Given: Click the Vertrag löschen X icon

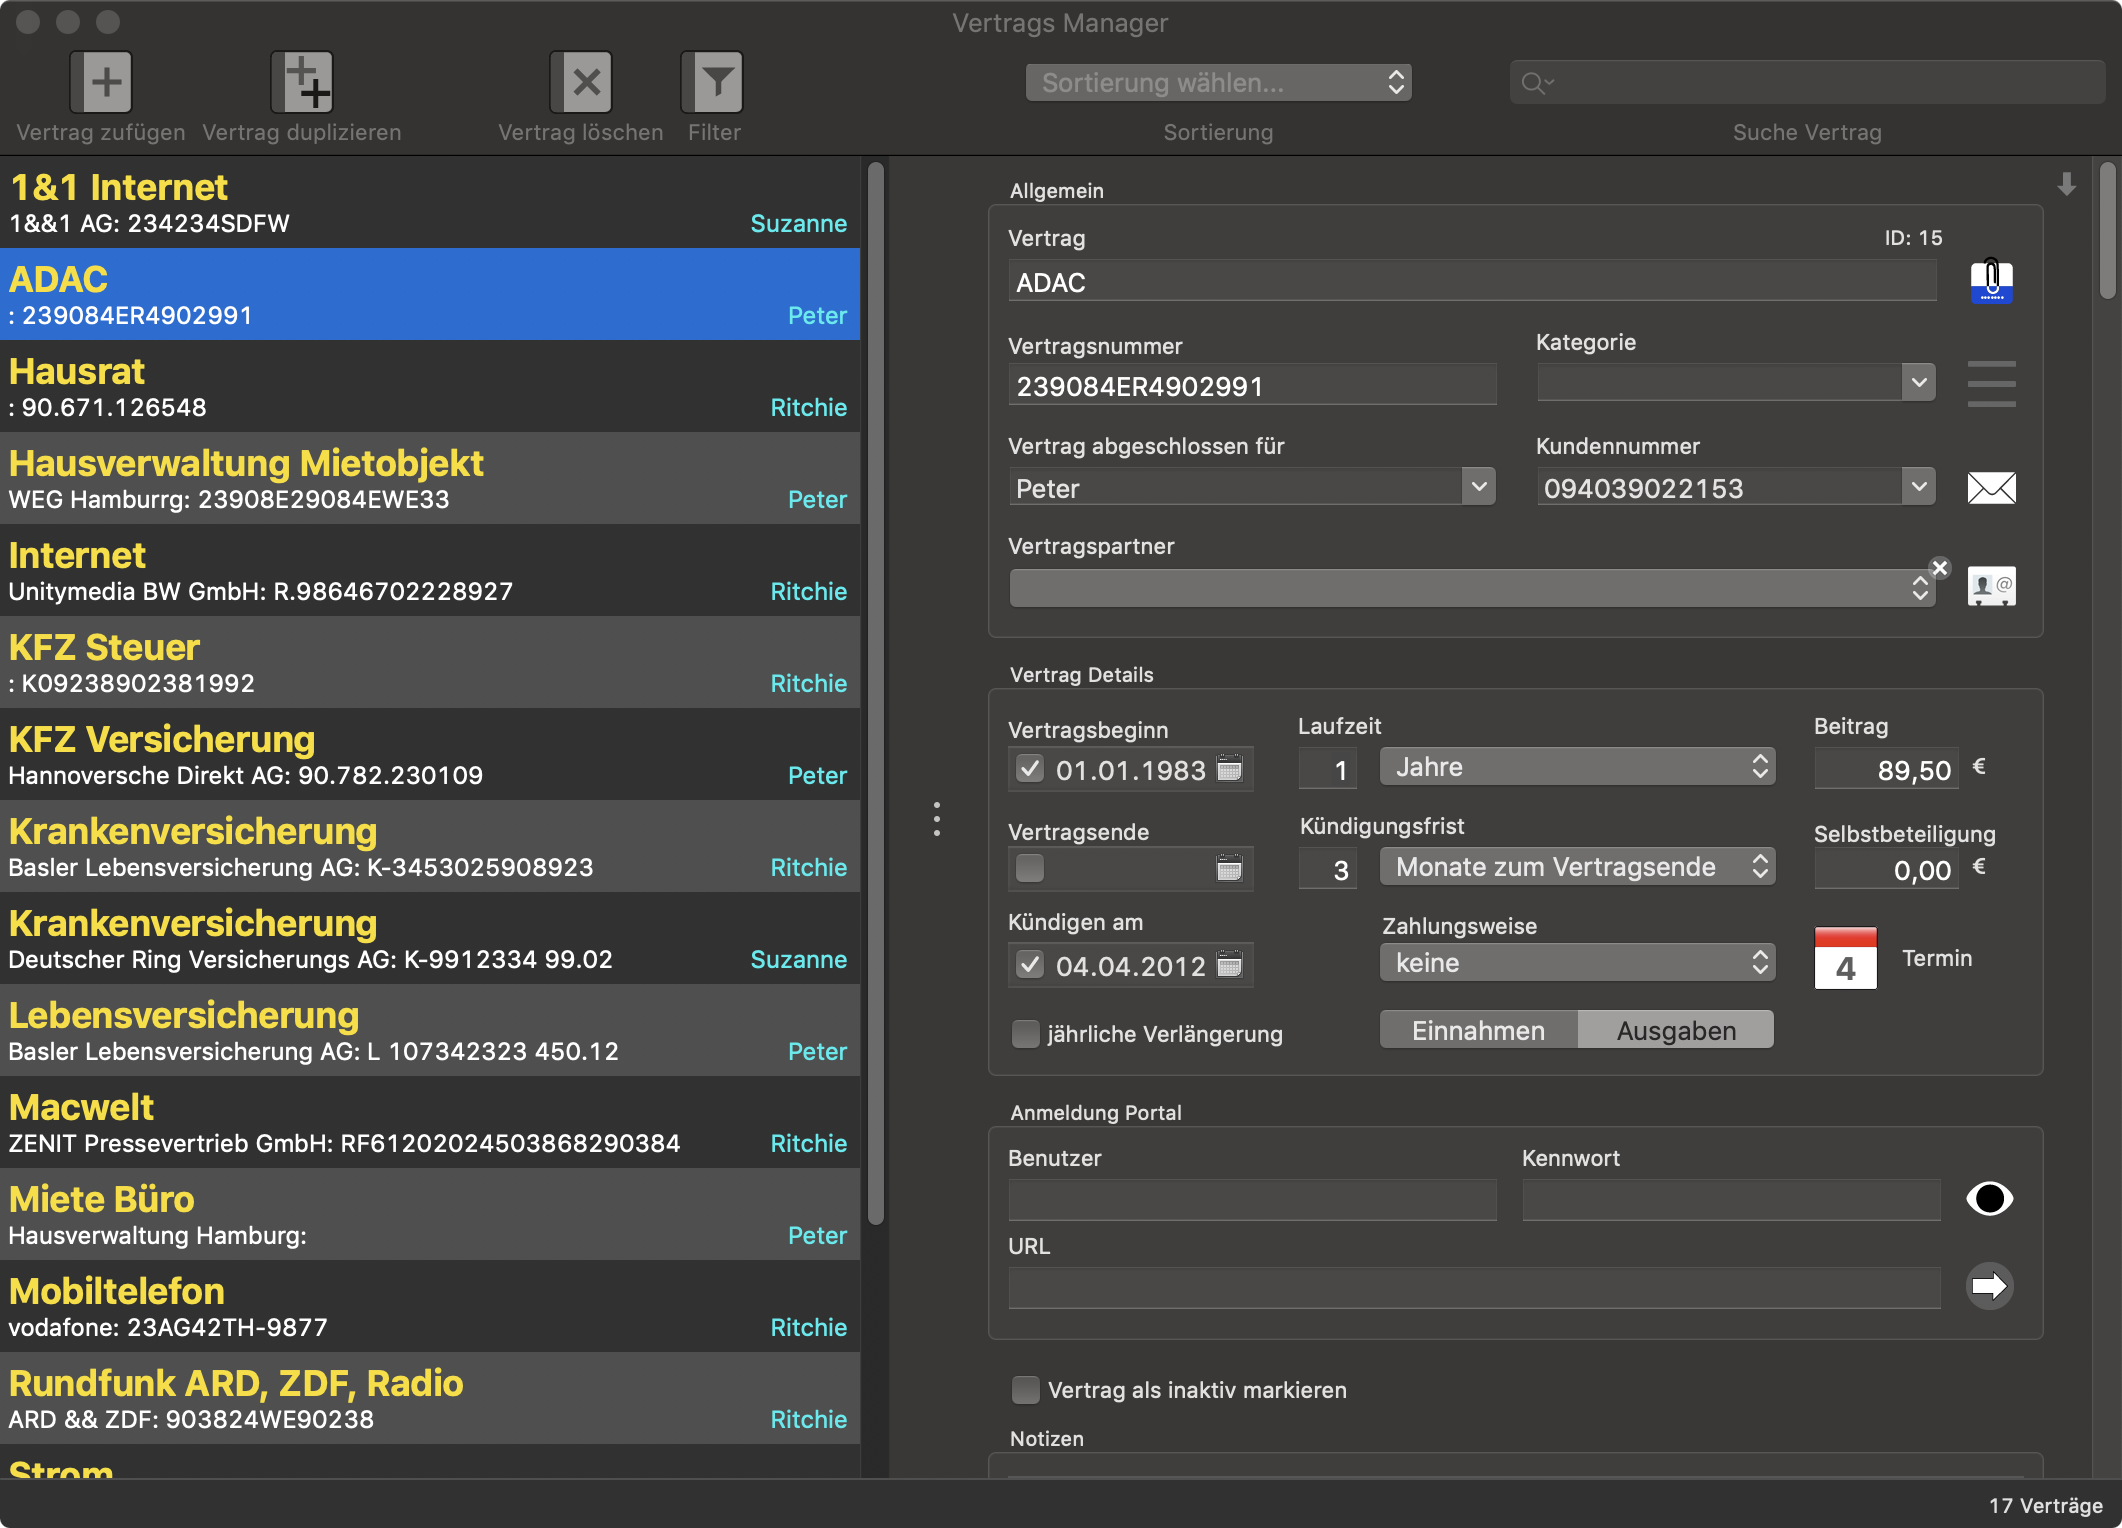Looking at the screenshot, I should tap(581, 82).
